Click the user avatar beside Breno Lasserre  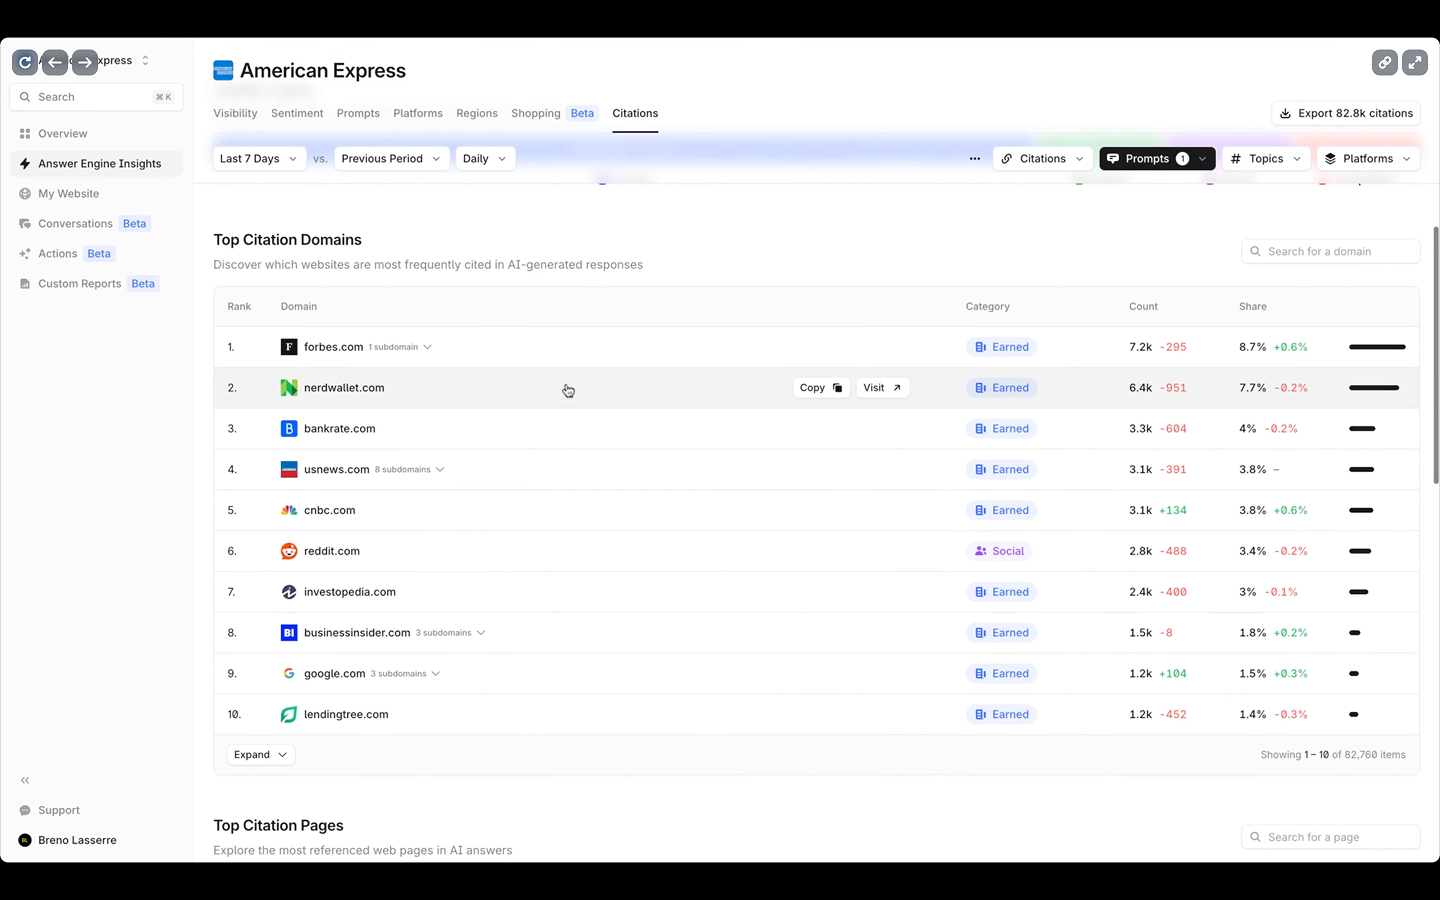tap(25, 840)
